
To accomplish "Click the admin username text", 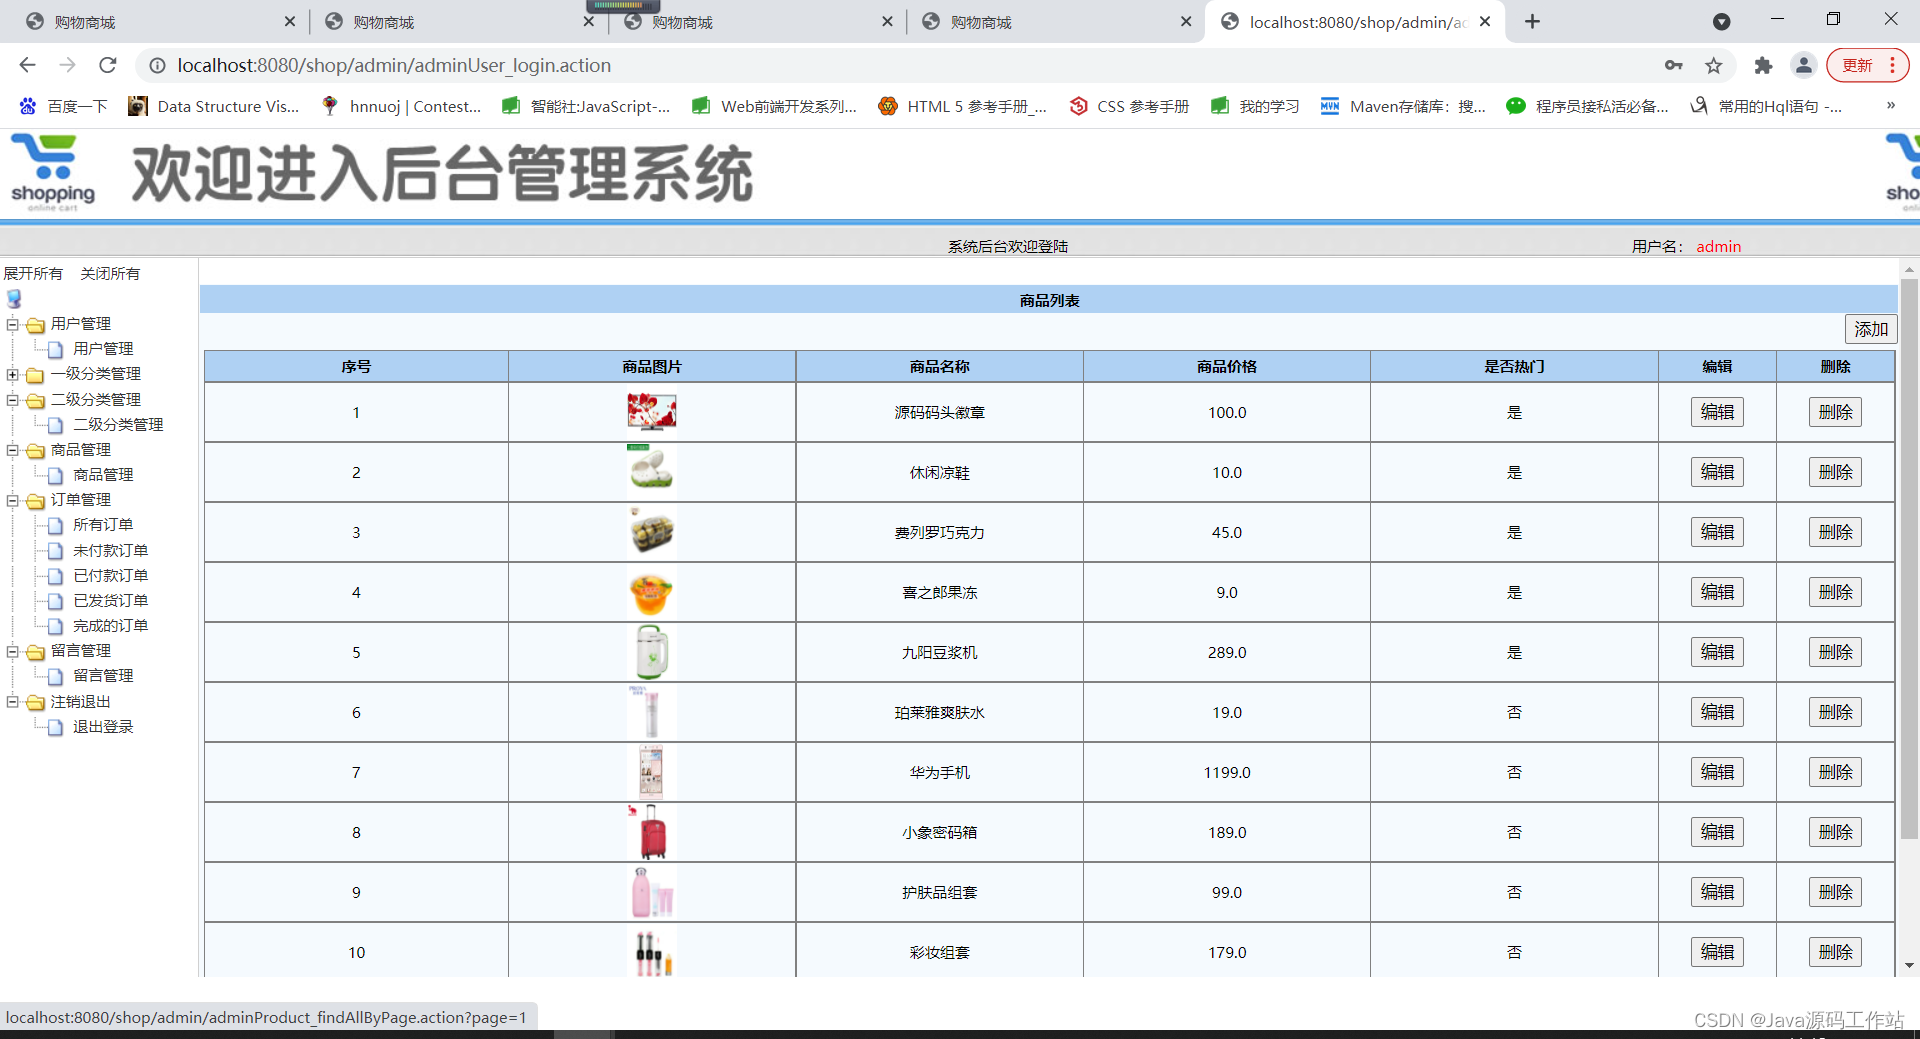I will pos(1718,246).
